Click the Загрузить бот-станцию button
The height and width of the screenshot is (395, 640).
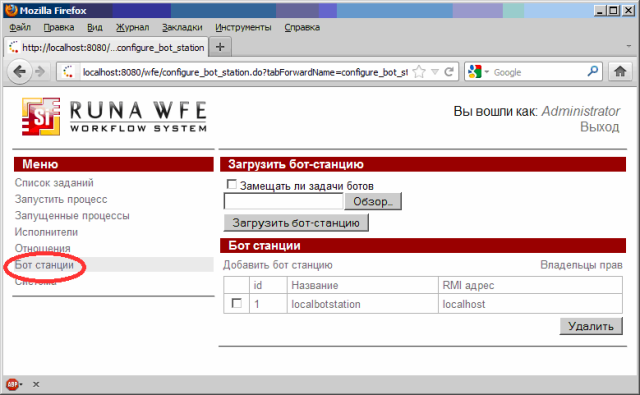click(x=296, y=223)
